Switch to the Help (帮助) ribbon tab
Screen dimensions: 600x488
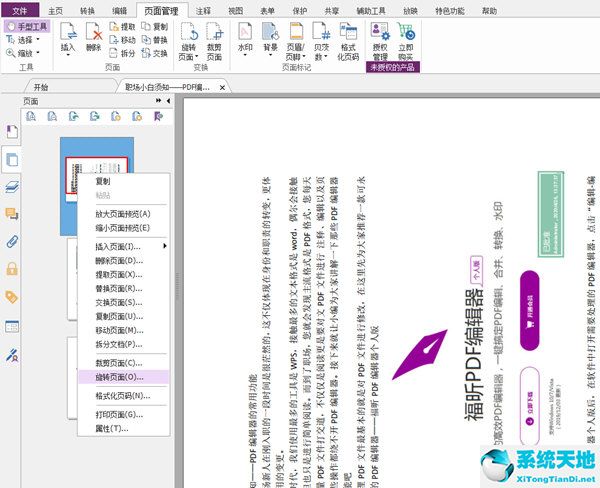tap(489, 11)
